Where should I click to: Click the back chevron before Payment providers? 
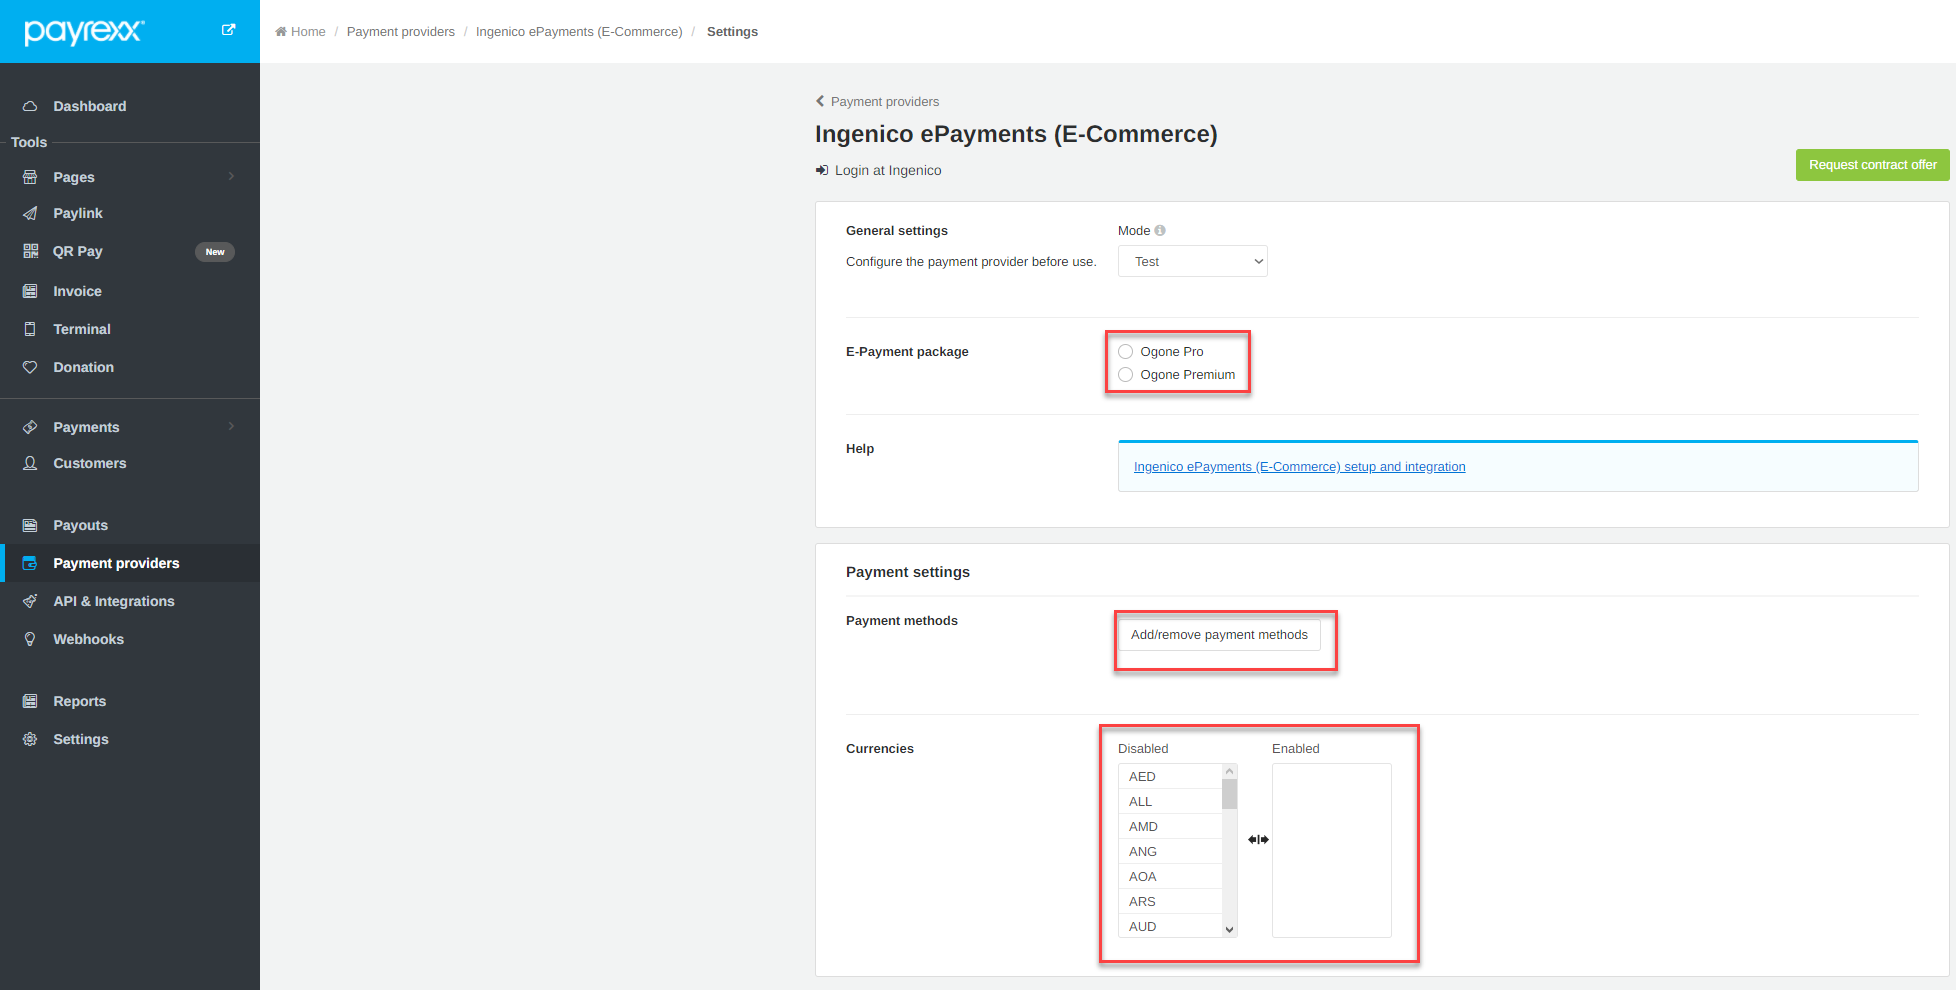(820, 101)
